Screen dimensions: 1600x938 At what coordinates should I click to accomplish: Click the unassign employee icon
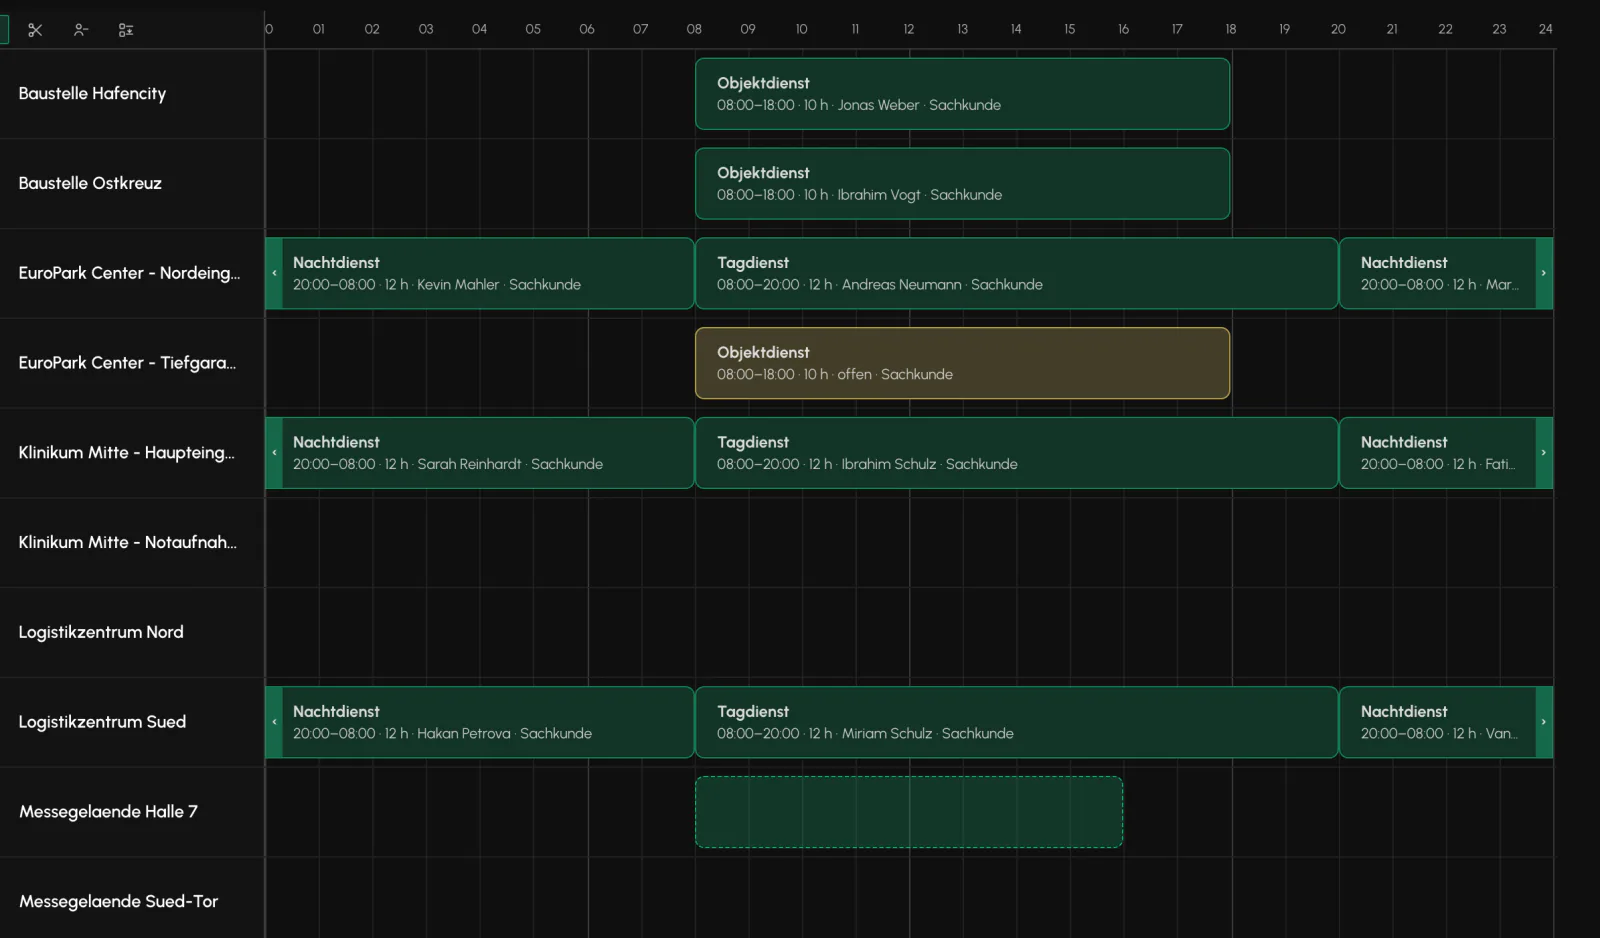pos(81,30)
